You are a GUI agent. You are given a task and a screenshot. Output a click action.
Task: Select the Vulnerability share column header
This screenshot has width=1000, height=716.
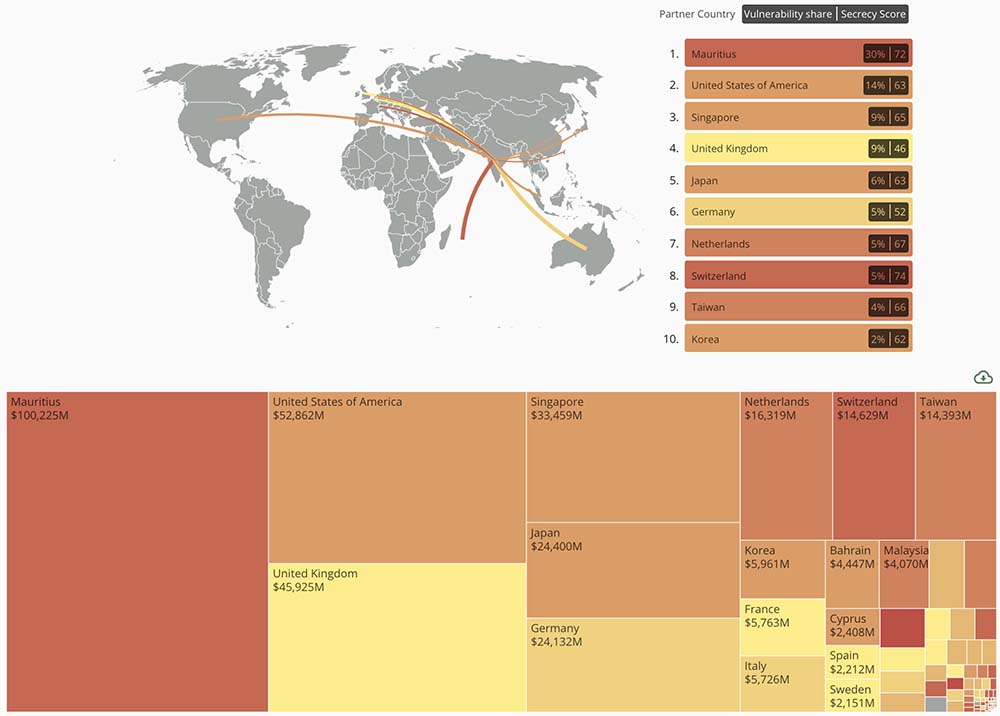pyautogui.click(x=788, y=14)
